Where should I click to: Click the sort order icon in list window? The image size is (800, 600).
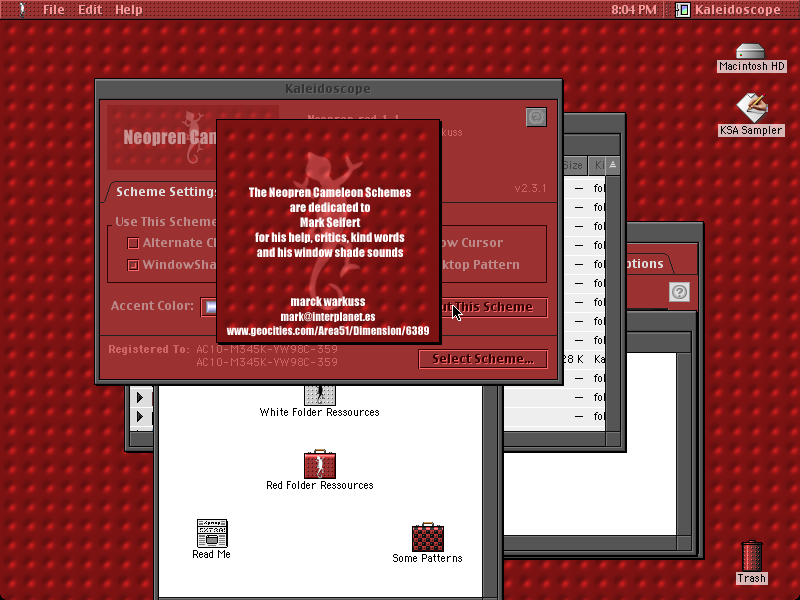[x=613, y=165]
